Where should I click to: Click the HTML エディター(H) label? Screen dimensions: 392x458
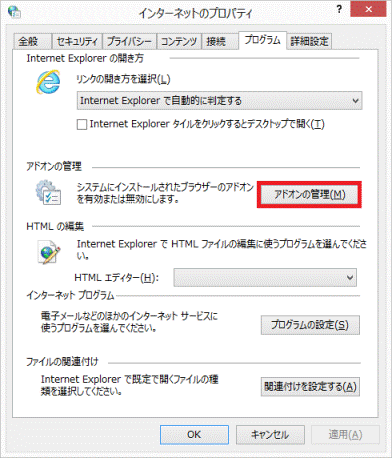[x=117, y=278]
